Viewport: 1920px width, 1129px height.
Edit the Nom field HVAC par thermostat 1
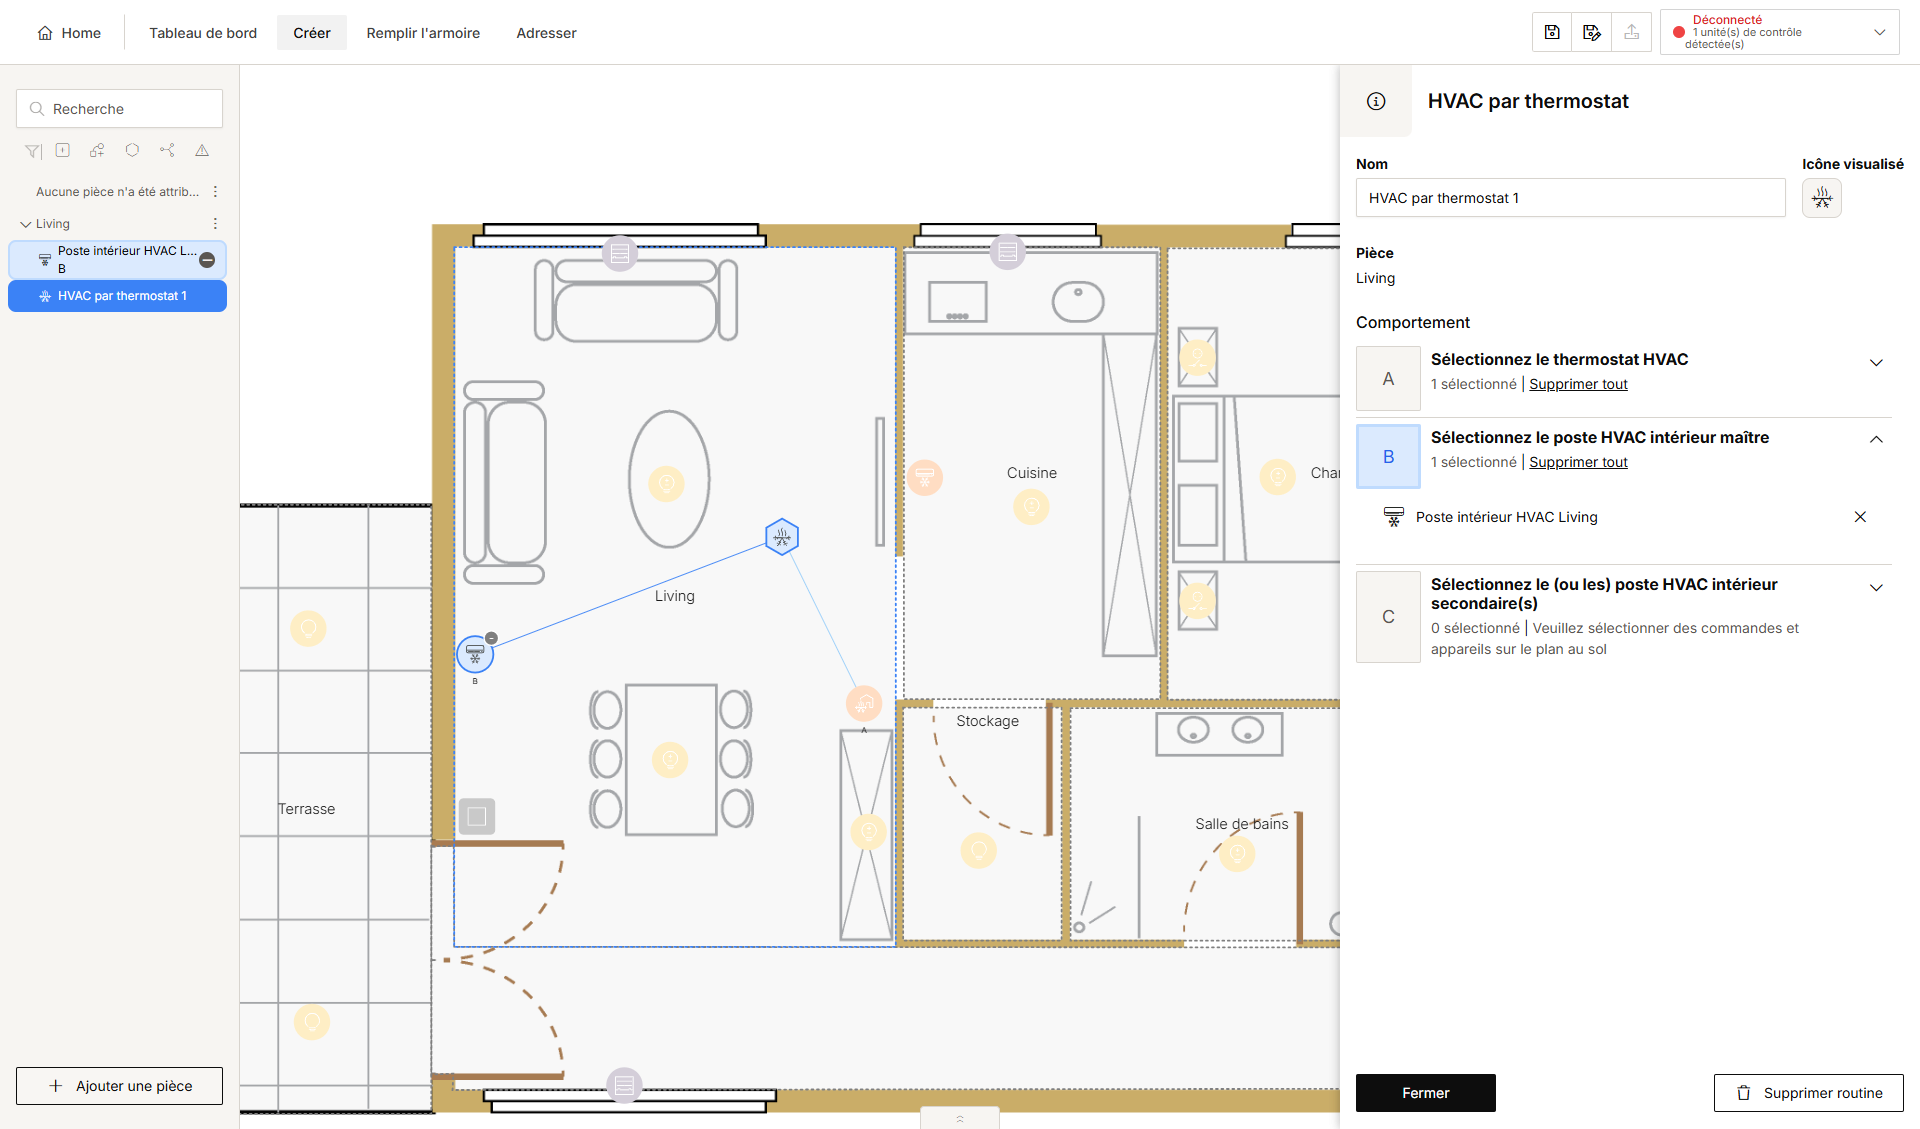tap(1570, 198)
